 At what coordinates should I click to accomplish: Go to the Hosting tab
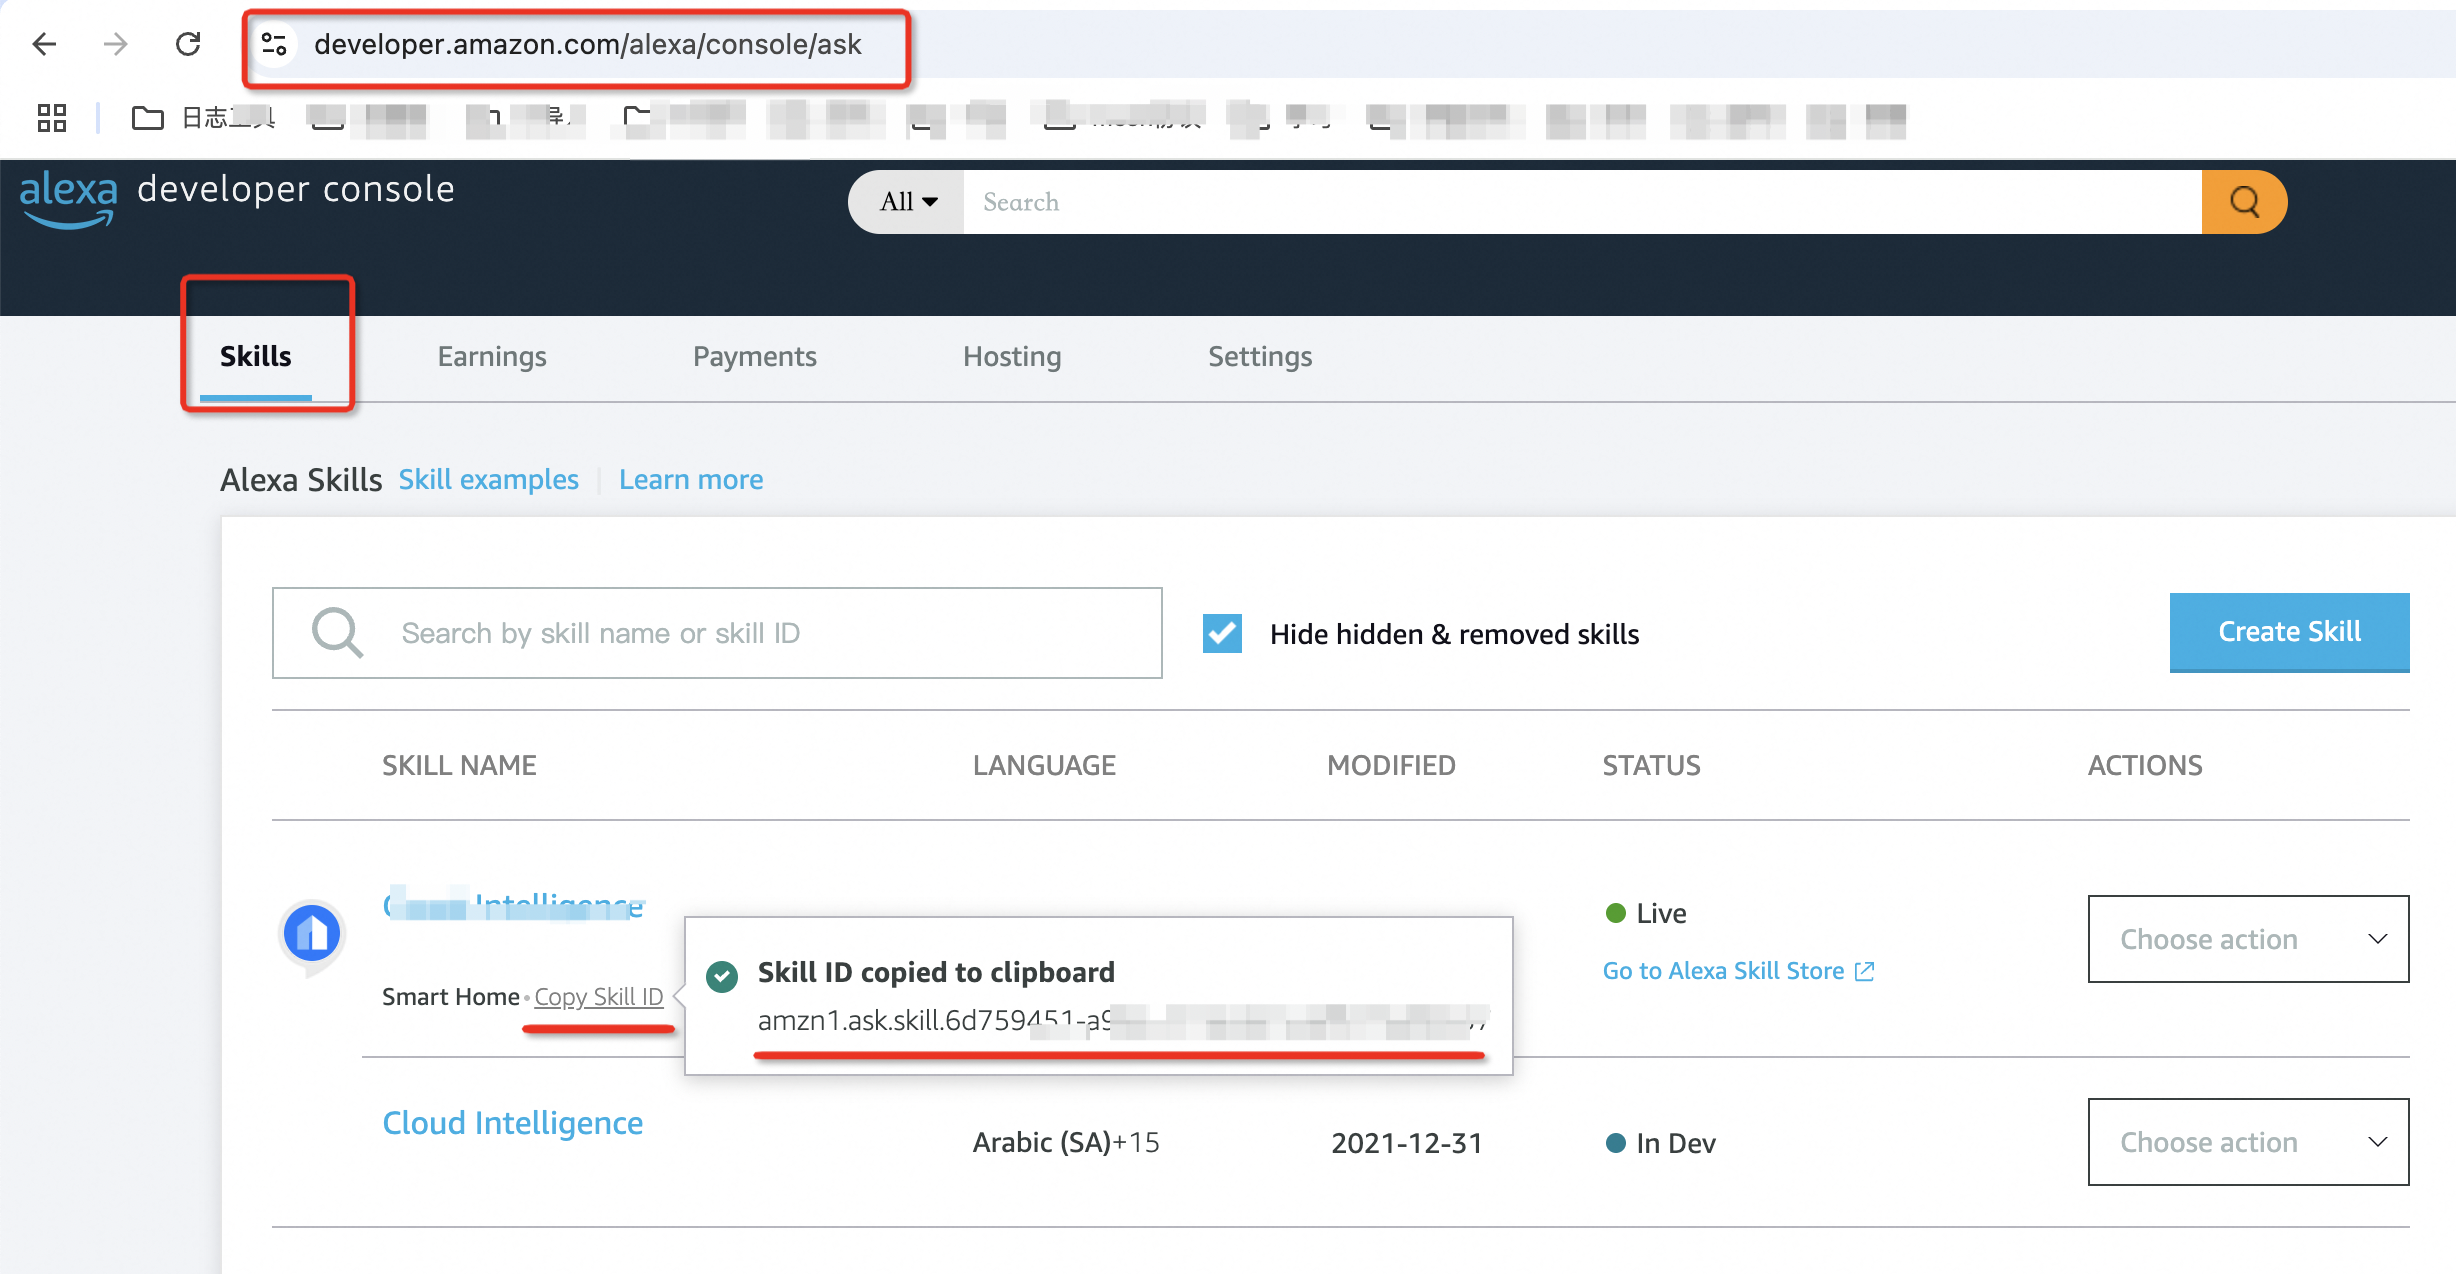[1012, 357]
